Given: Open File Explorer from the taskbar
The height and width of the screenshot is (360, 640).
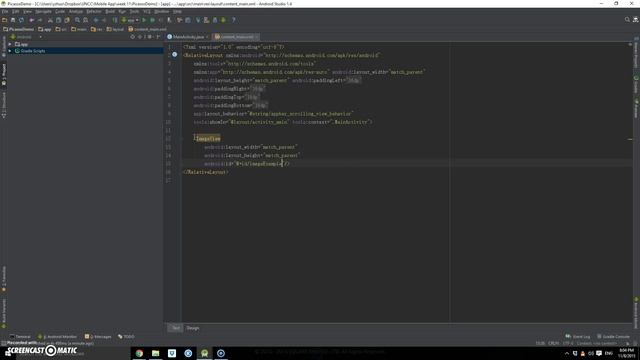Looking at the screenshot, I should [x=156, y=353].
